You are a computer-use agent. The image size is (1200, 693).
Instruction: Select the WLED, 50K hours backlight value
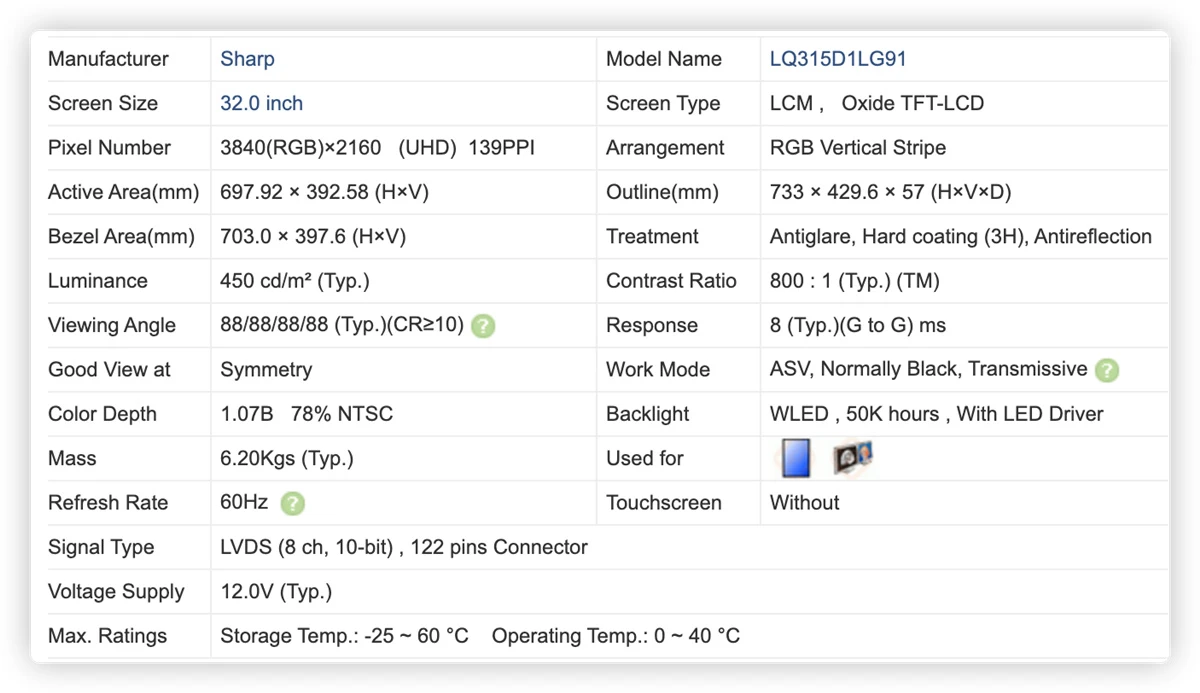[x=937, y=414]
